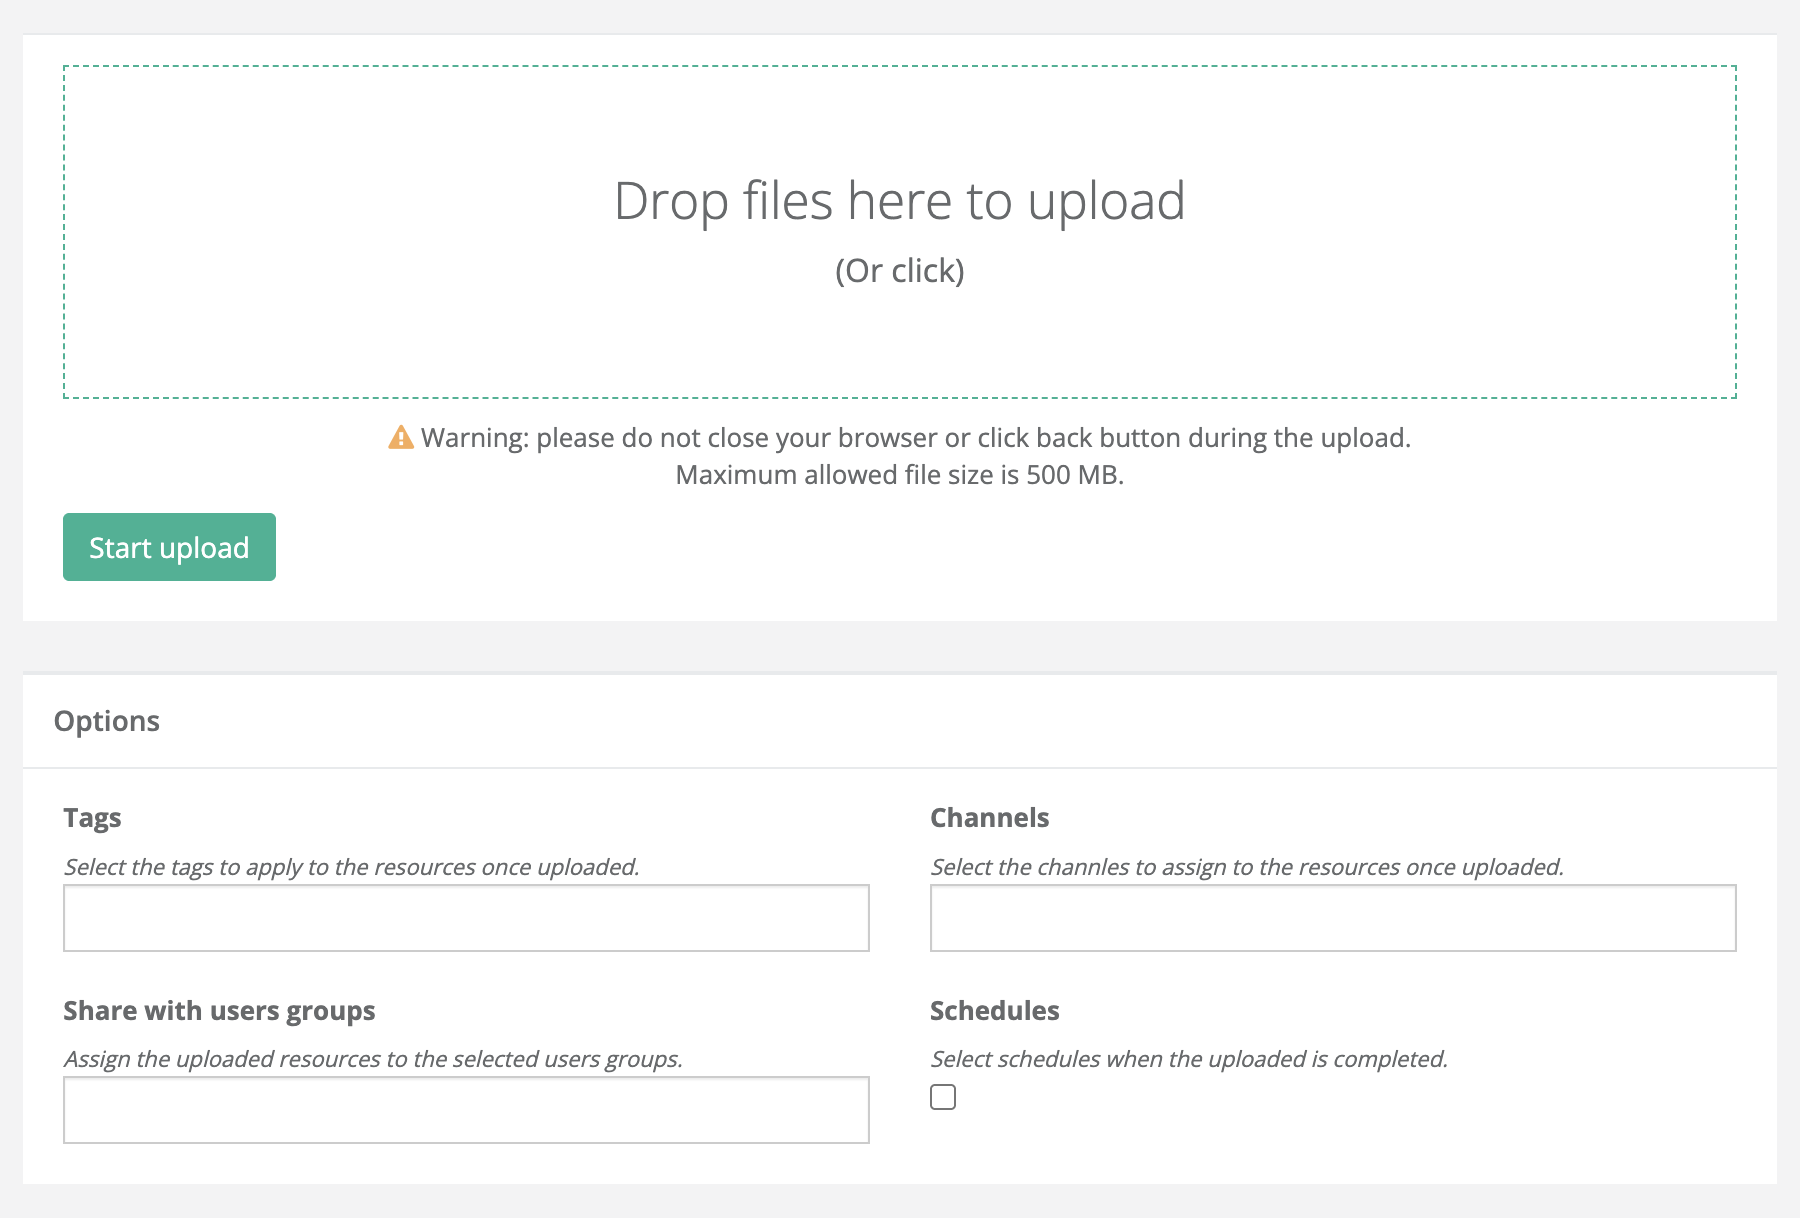Click the users groups help description
1800x1218 pixels.
pyautogui.click(x=373, y=1059)
